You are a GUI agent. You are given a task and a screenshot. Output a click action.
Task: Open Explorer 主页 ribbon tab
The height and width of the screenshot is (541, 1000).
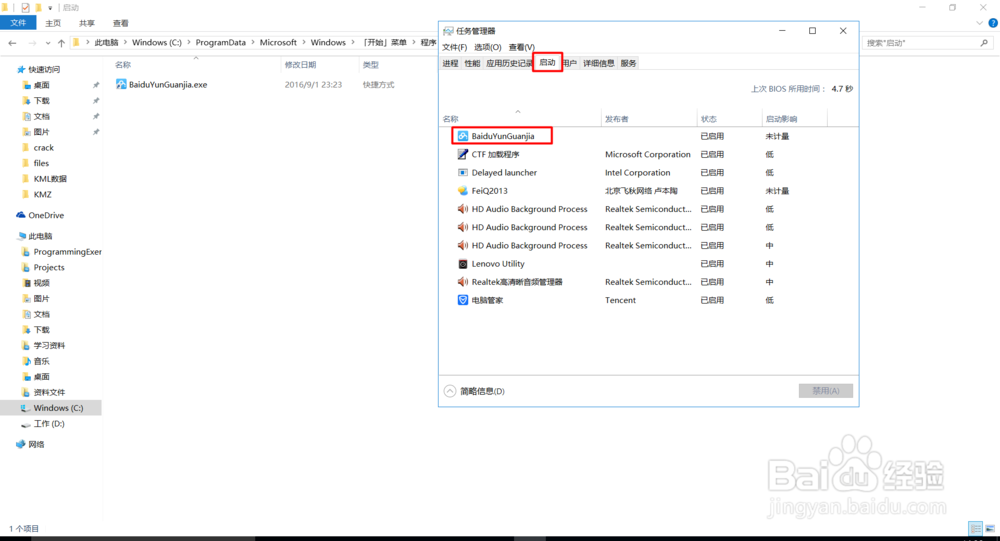[53, 23]
